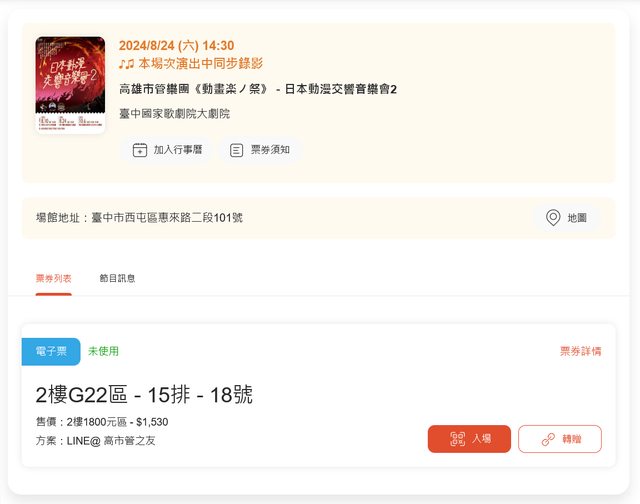
Task: Open the 地圖 button
Action: [x=566, y=218]
